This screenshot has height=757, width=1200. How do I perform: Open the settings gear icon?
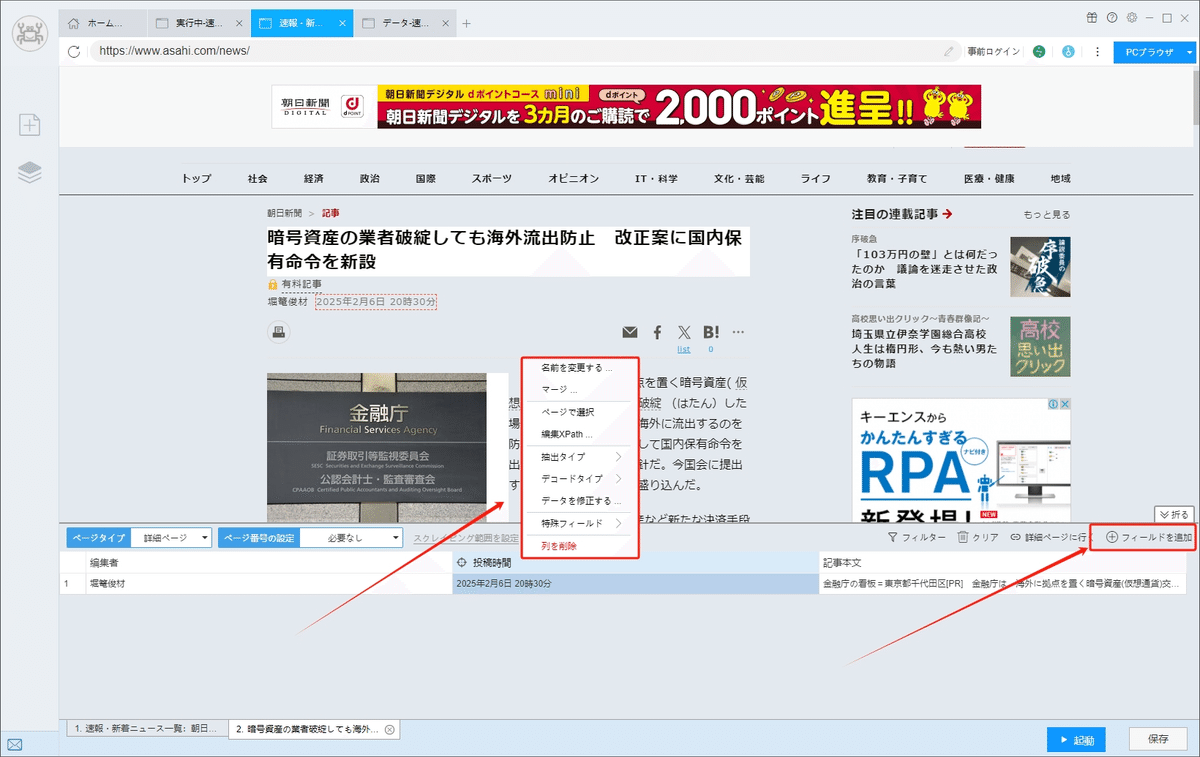pos(1131,17)
